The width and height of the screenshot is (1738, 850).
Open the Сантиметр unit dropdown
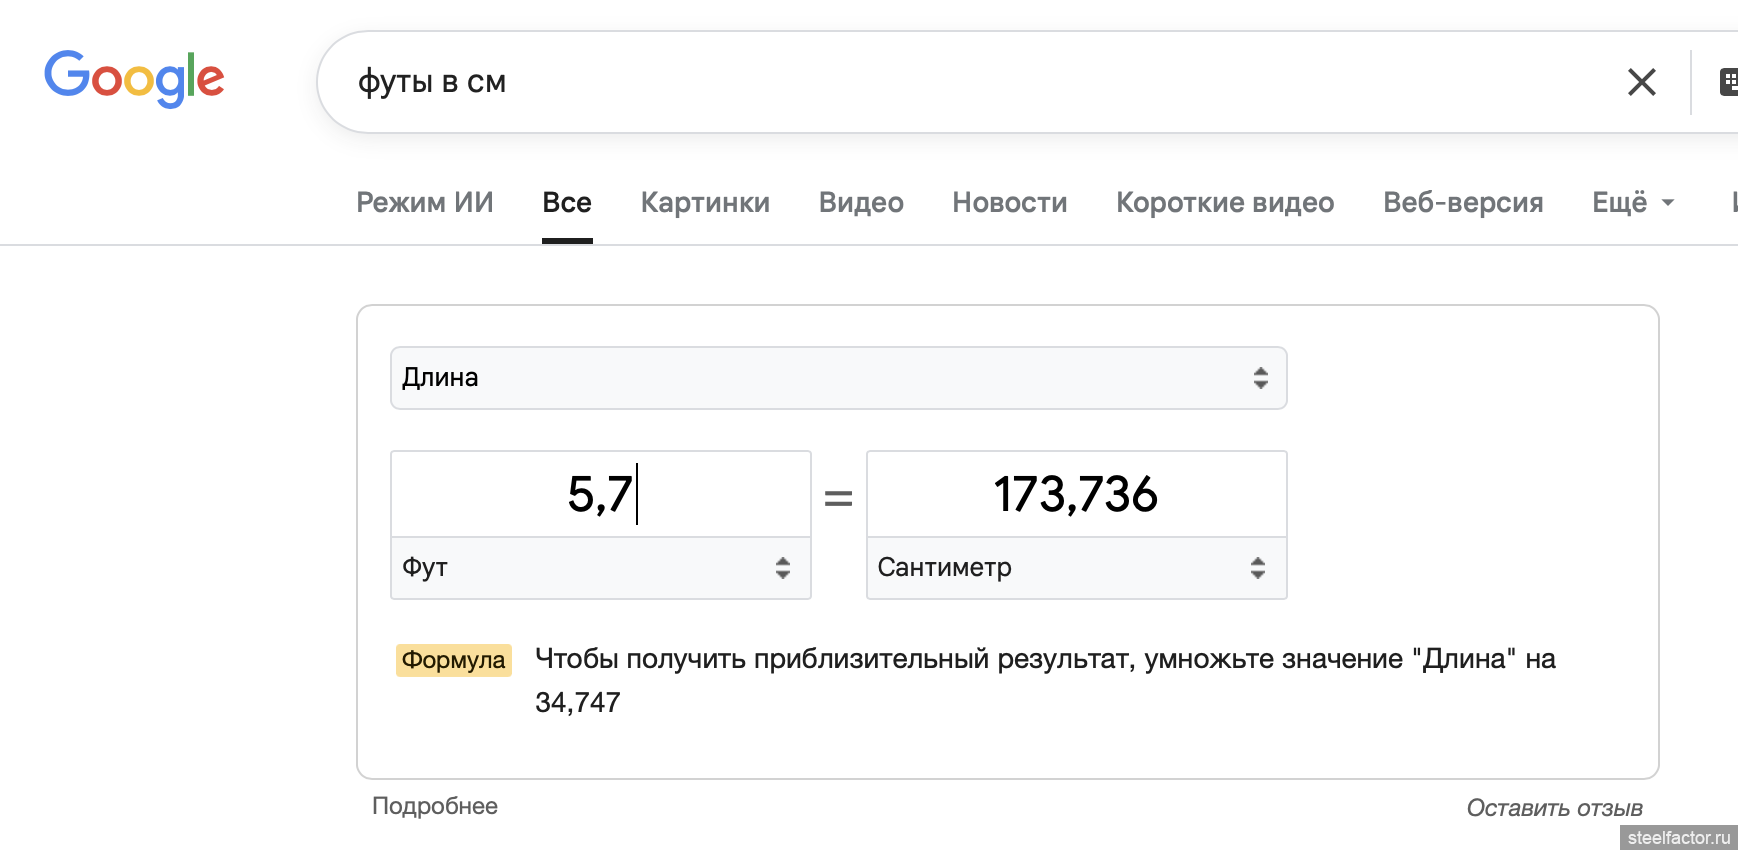(1076, 568)
